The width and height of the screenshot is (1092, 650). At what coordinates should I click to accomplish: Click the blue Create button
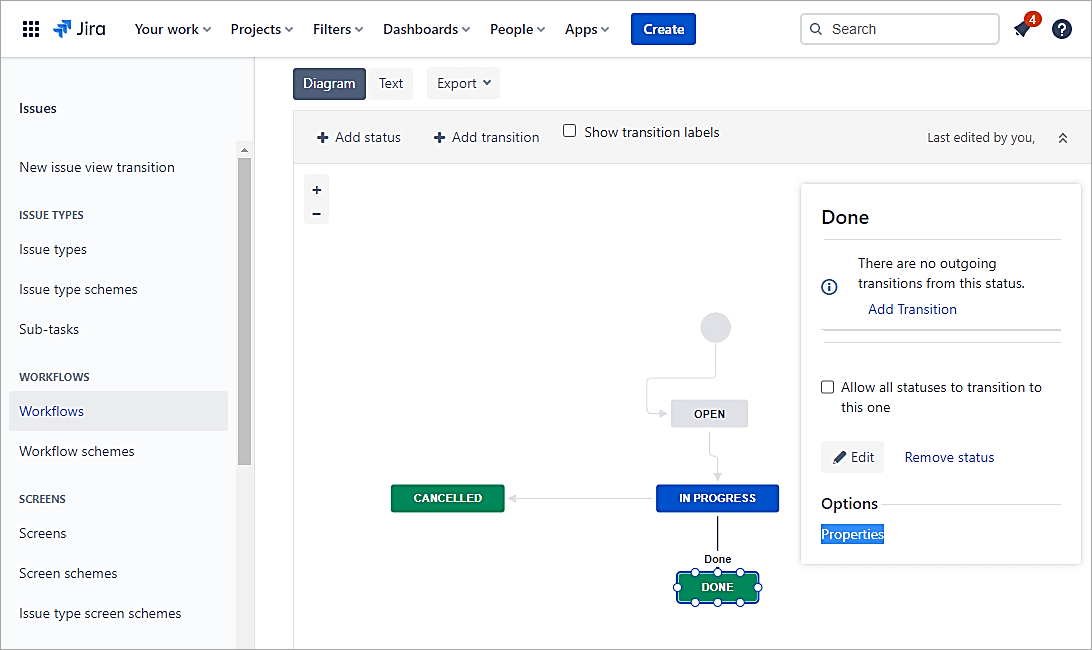point(663,29)
